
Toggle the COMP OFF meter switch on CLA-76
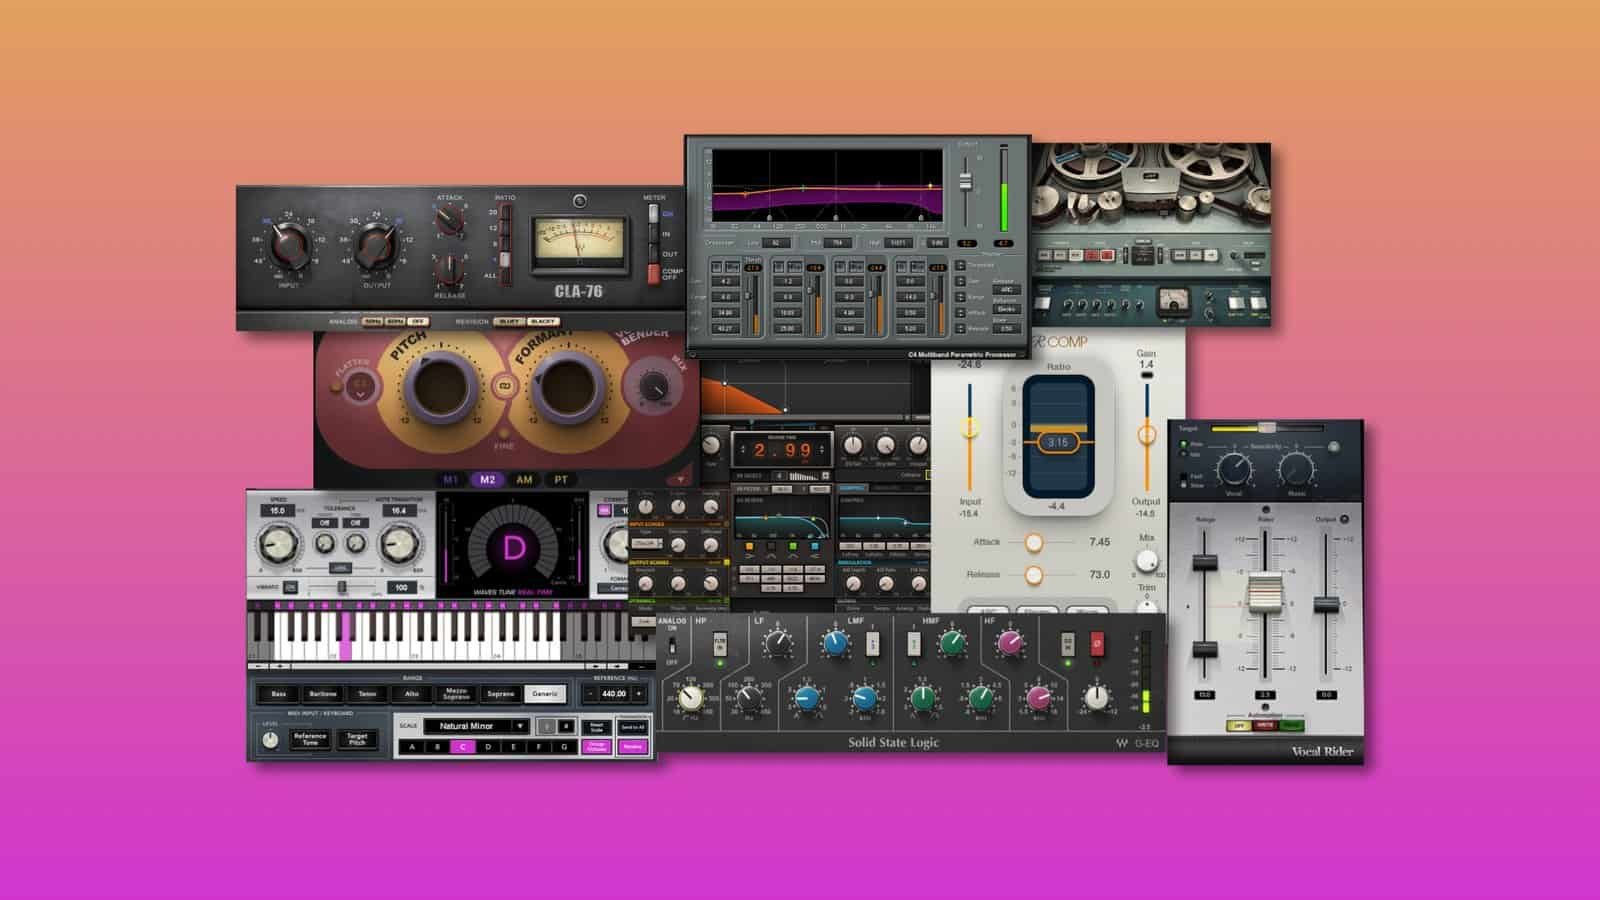pos(654,272)
